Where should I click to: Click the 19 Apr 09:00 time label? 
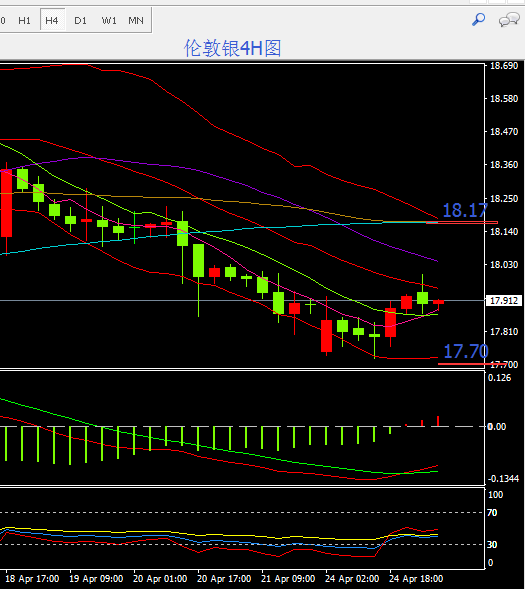pos(96,578)
